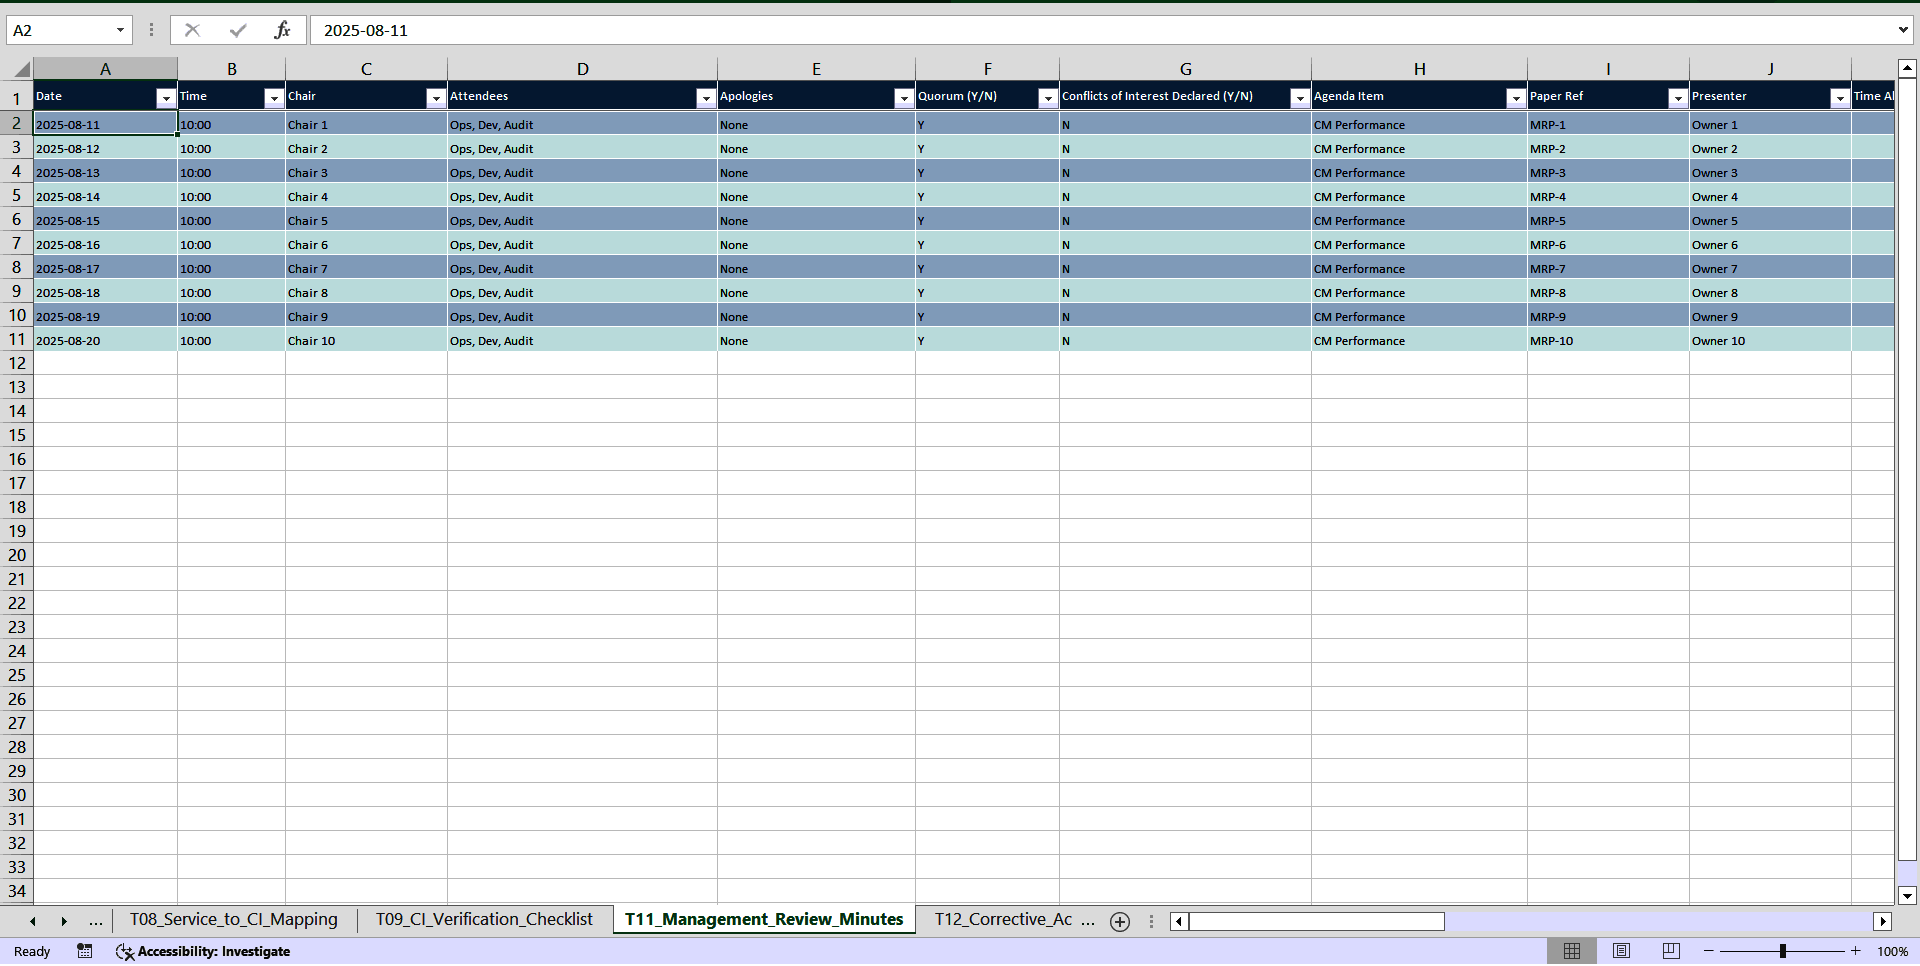Select the cell containing Chair 7
This screenshot has height=966, width=1920.
coord(366,268)
